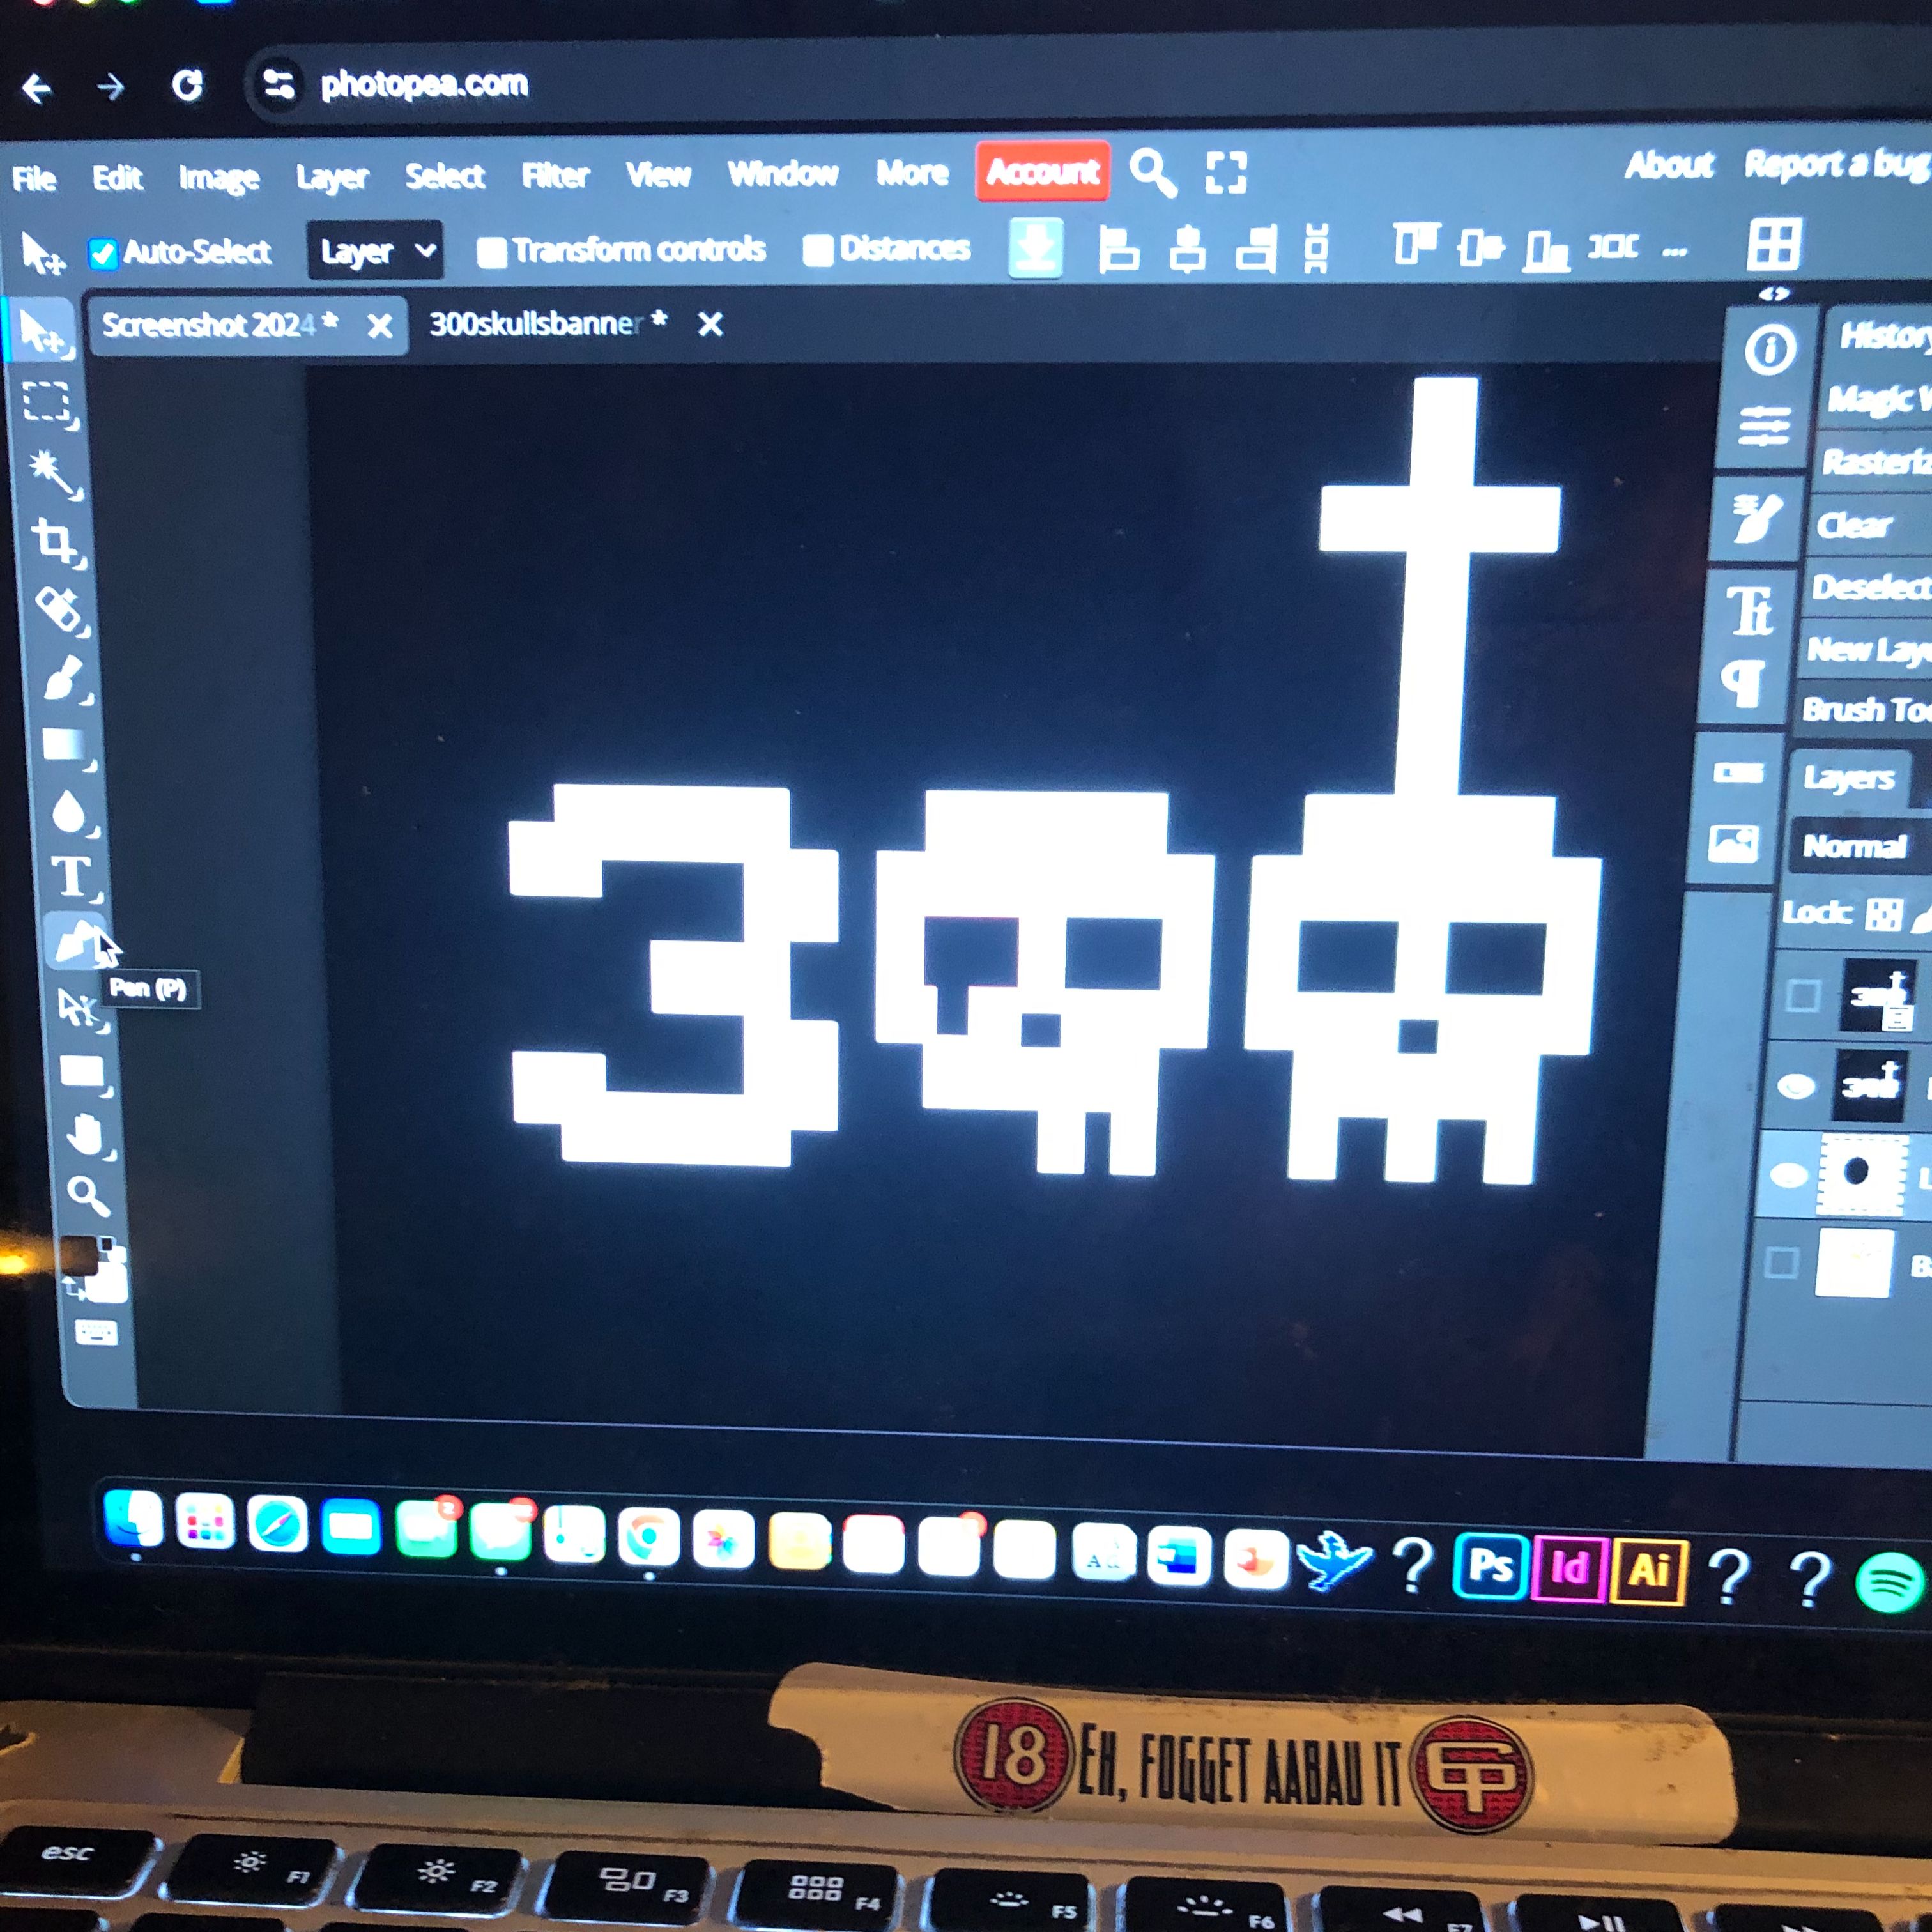Image resolution: width=1932 pixels, height=1932 pixels.
Task: Select the Zoom magnifier tool
Action: (x=87, y=1195)
